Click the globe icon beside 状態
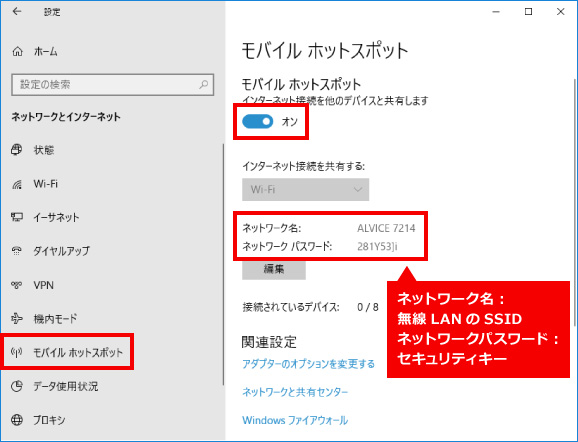This screenshot has width=578, height=442. click(17, 150)
